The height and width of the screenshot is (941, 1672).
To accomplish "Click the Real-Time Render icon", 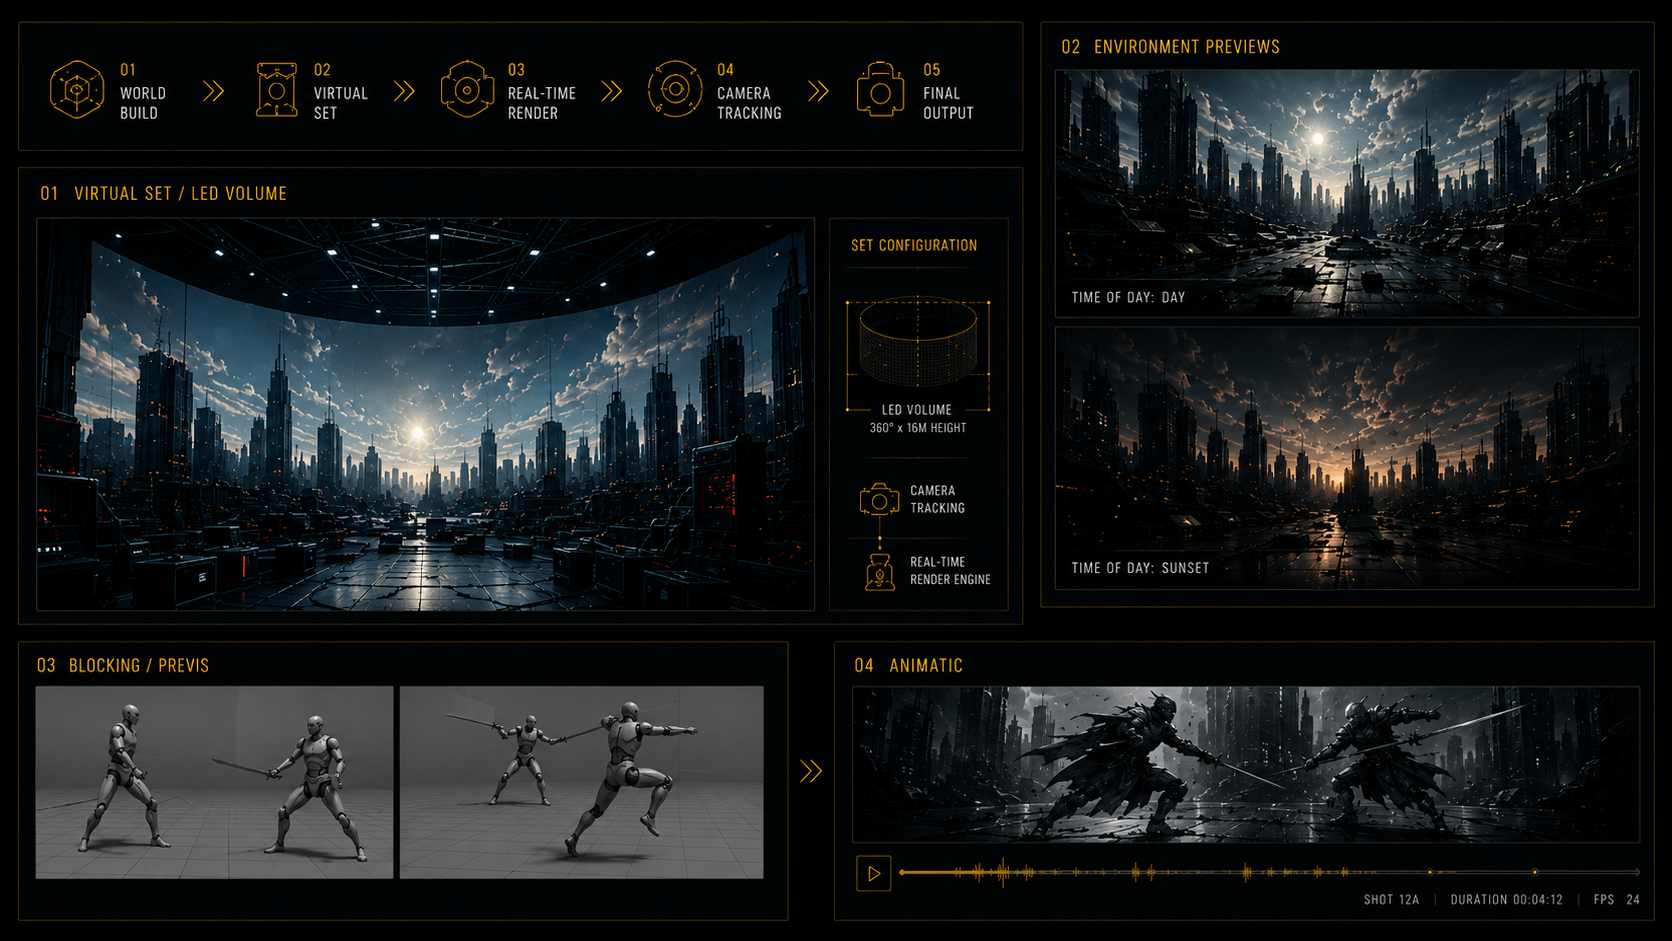I will pyautogui.click(x=467, y=90).
